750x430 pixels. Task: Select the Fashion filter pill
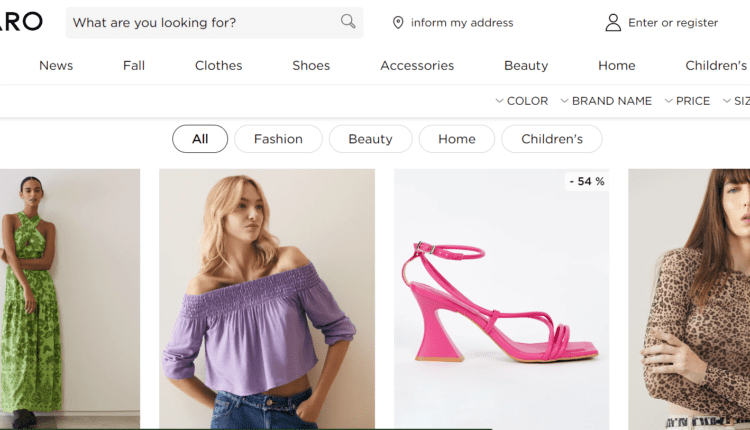(278, 139)
